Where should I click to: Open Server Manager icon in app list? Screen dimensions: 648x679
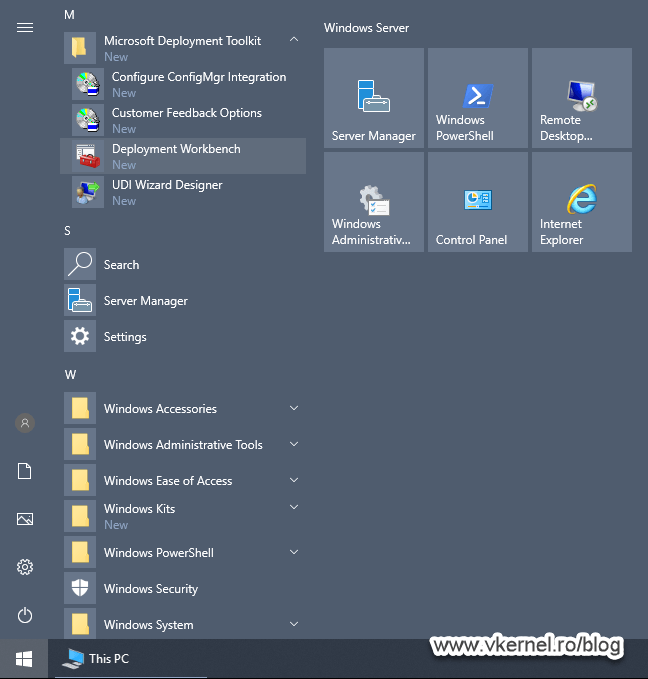click(x=80, y=300)
